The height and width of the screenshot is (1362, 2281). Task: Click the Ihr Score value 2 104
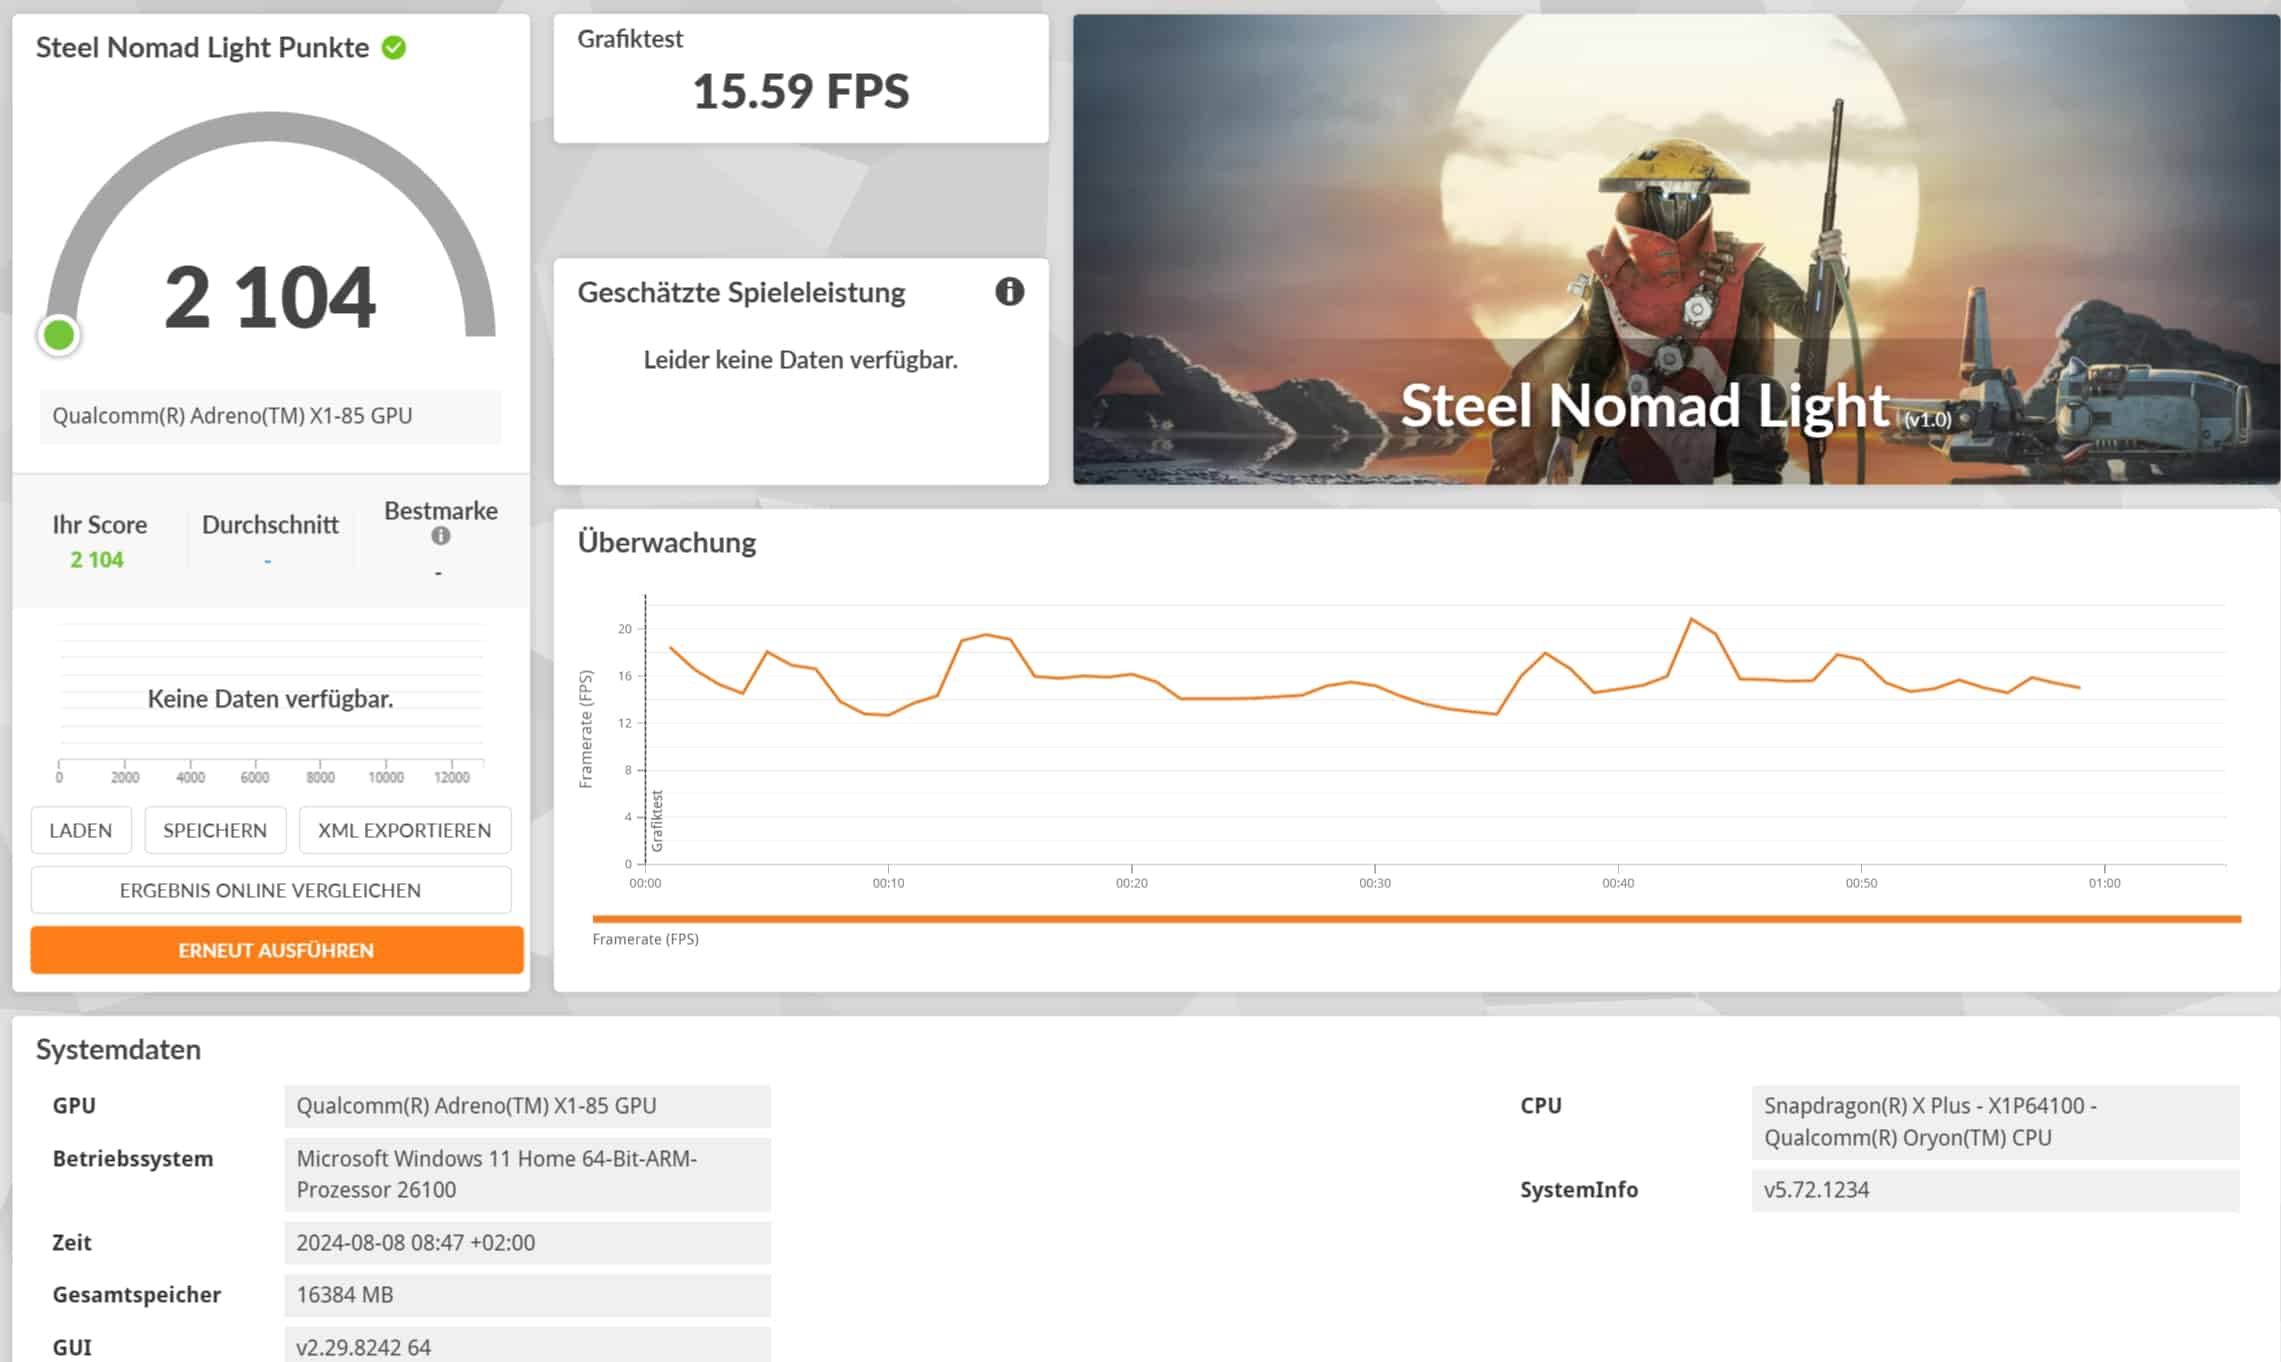coord(97,560)
